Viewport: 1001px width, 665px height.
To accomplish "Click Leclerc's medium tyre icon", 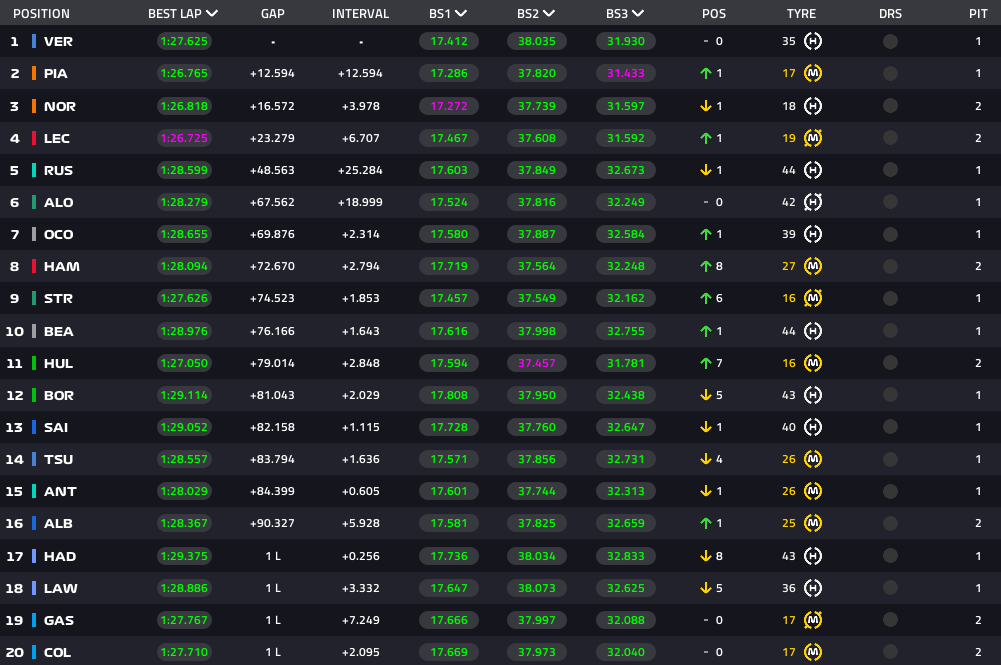I will pyautogui.click(x=813, y=138).
